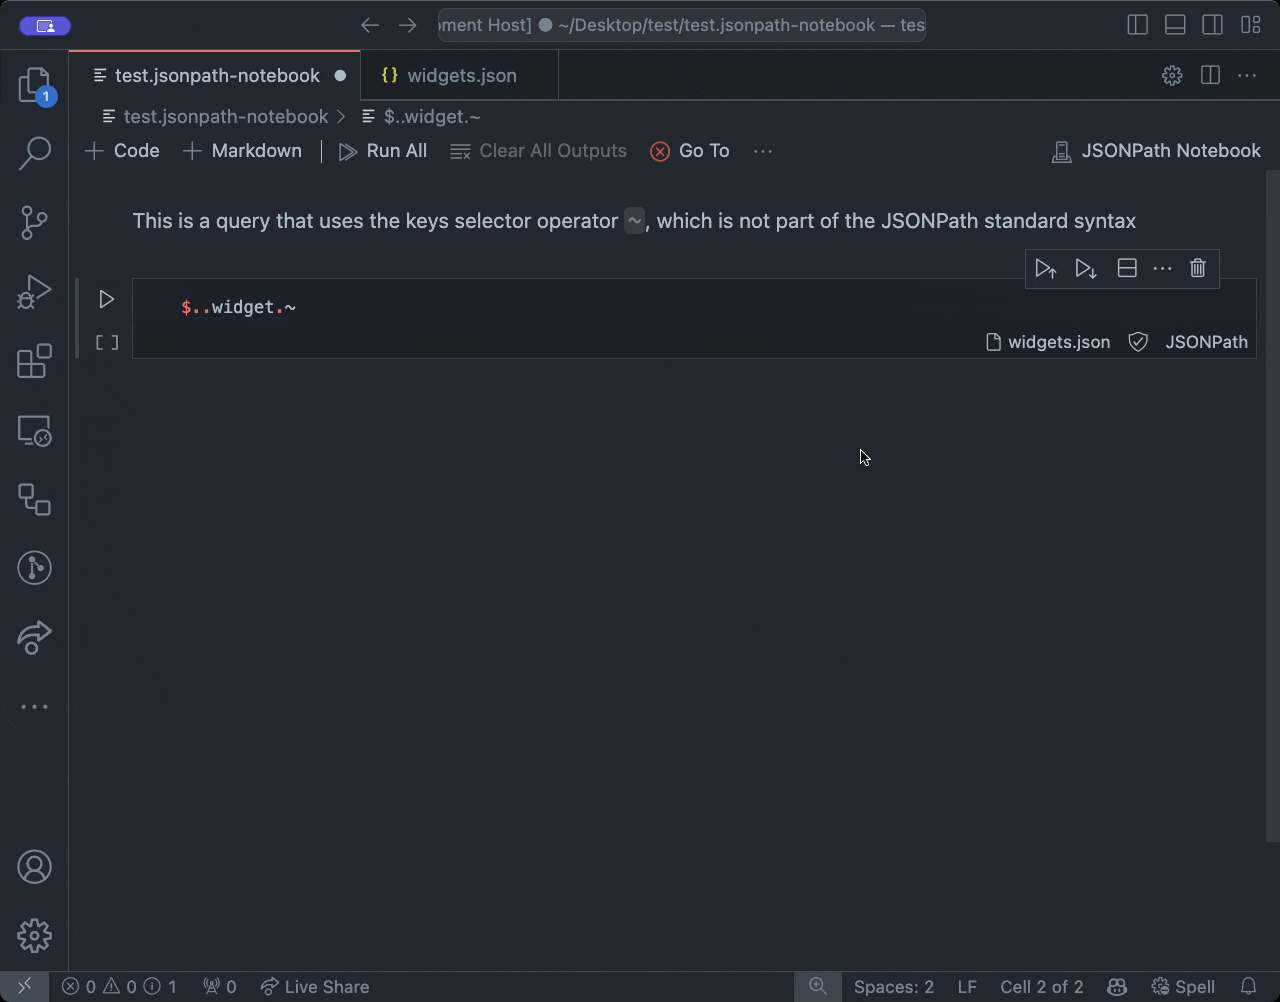Open Run and Debug view
1280x1002 pixels.
[x=35, y=292]
